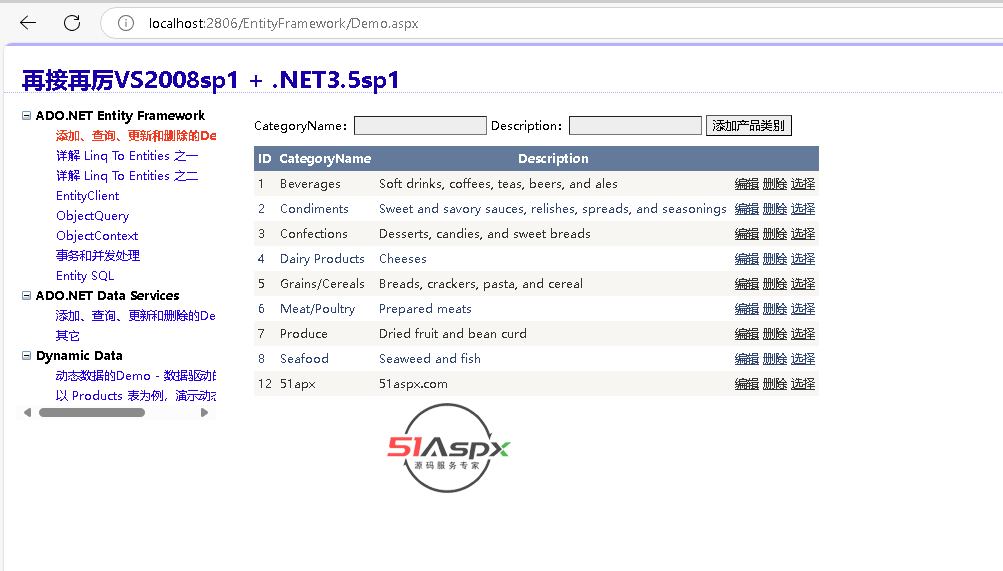Viewport: 1003px width, 571px height.
Task: Click the tree scrollbar left arrow
Action: (27, 412)
